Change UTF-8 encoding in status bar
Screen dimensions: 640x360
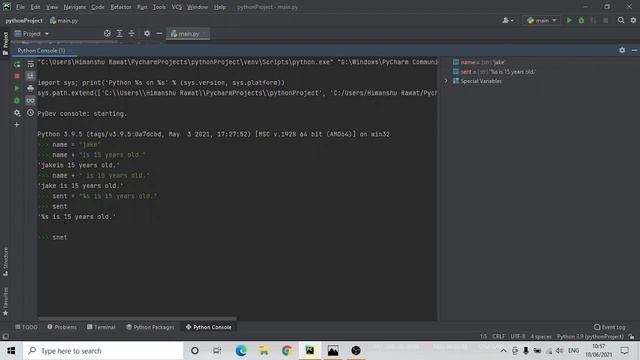(x=518, y=336)
